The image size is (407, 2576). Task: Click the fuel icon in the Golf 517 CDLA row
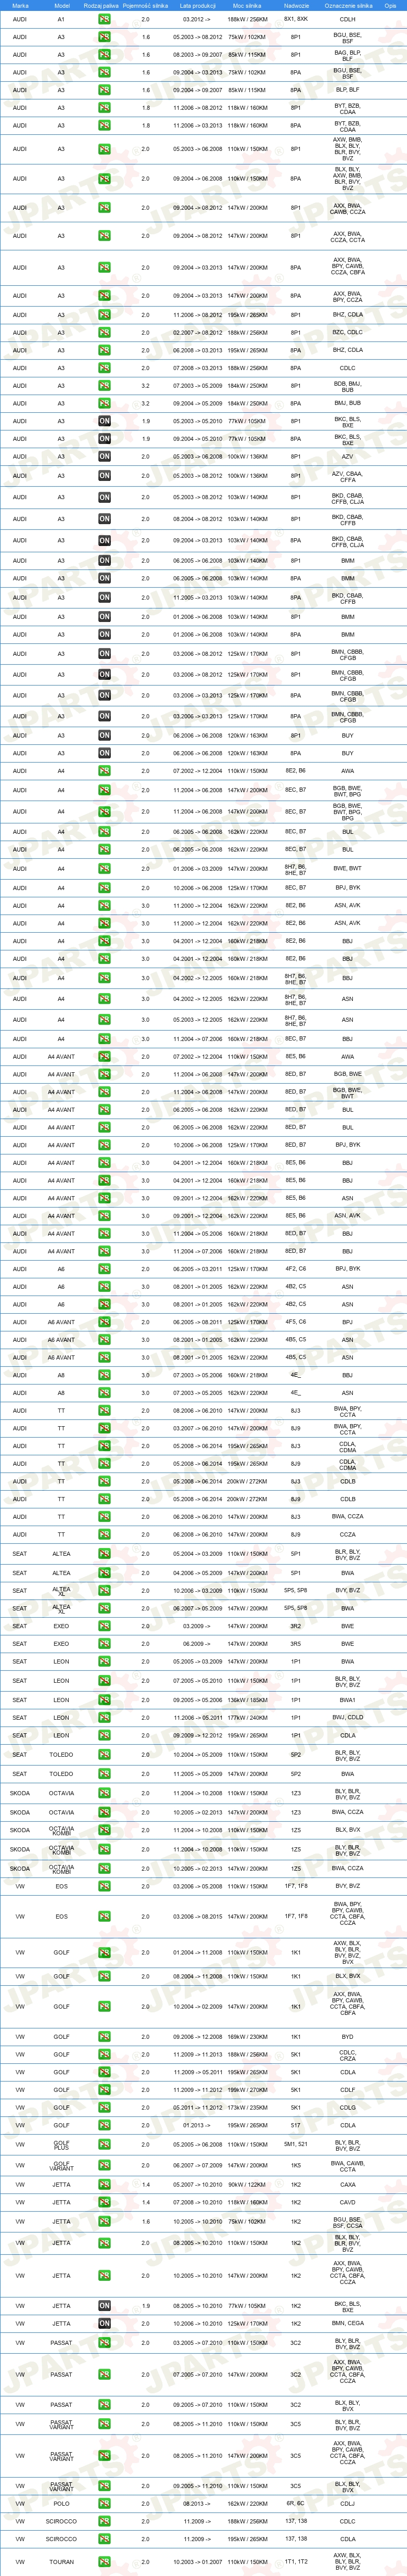pos(104,2125)
